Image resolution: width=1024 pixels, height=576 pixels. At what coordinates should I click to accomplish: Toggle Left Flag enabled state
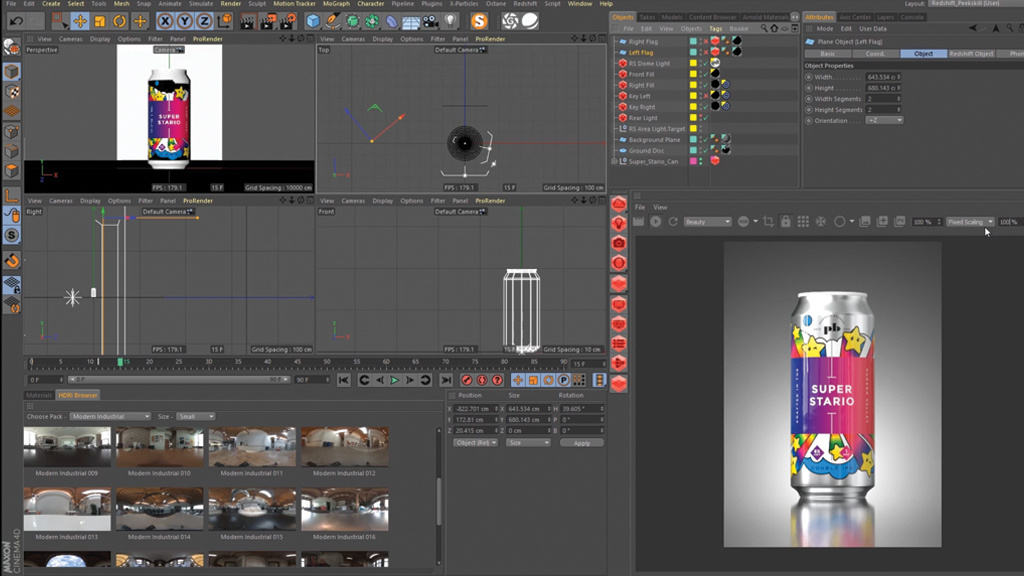pyautogui.click(x=706, y=52)
